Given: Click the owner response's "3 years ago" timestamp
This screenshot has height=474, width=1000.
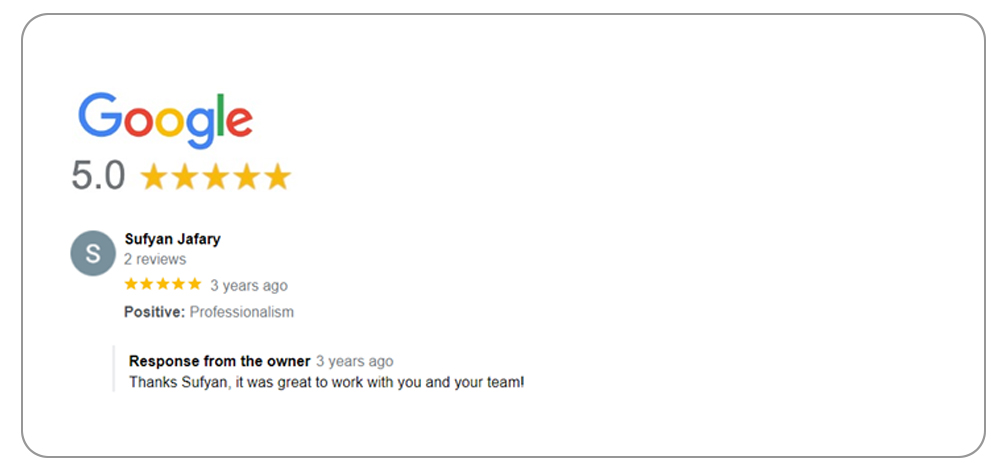Looking at the screenshot, I should click(355, 361).
